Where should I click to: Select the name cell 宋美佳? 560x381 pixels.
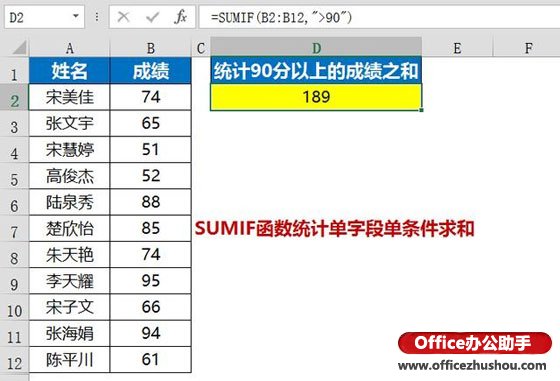coord(70,97)
